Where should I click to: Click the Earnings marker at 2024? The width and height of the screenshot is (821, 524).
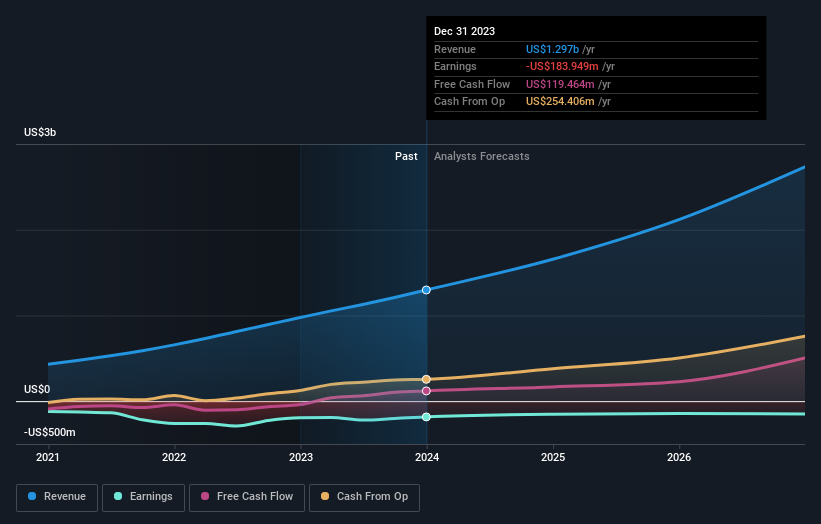pos(426,417)
